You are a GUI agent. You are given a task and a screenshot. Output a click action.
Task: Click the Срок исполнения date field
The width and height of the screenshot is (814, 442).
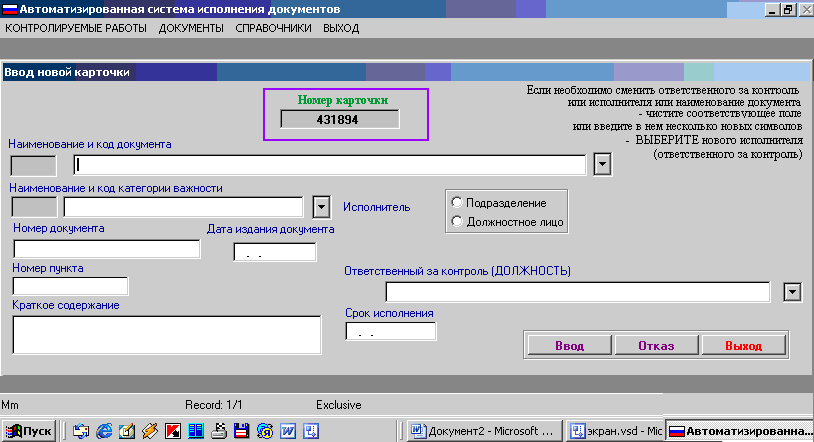click(x=391, y=331)
